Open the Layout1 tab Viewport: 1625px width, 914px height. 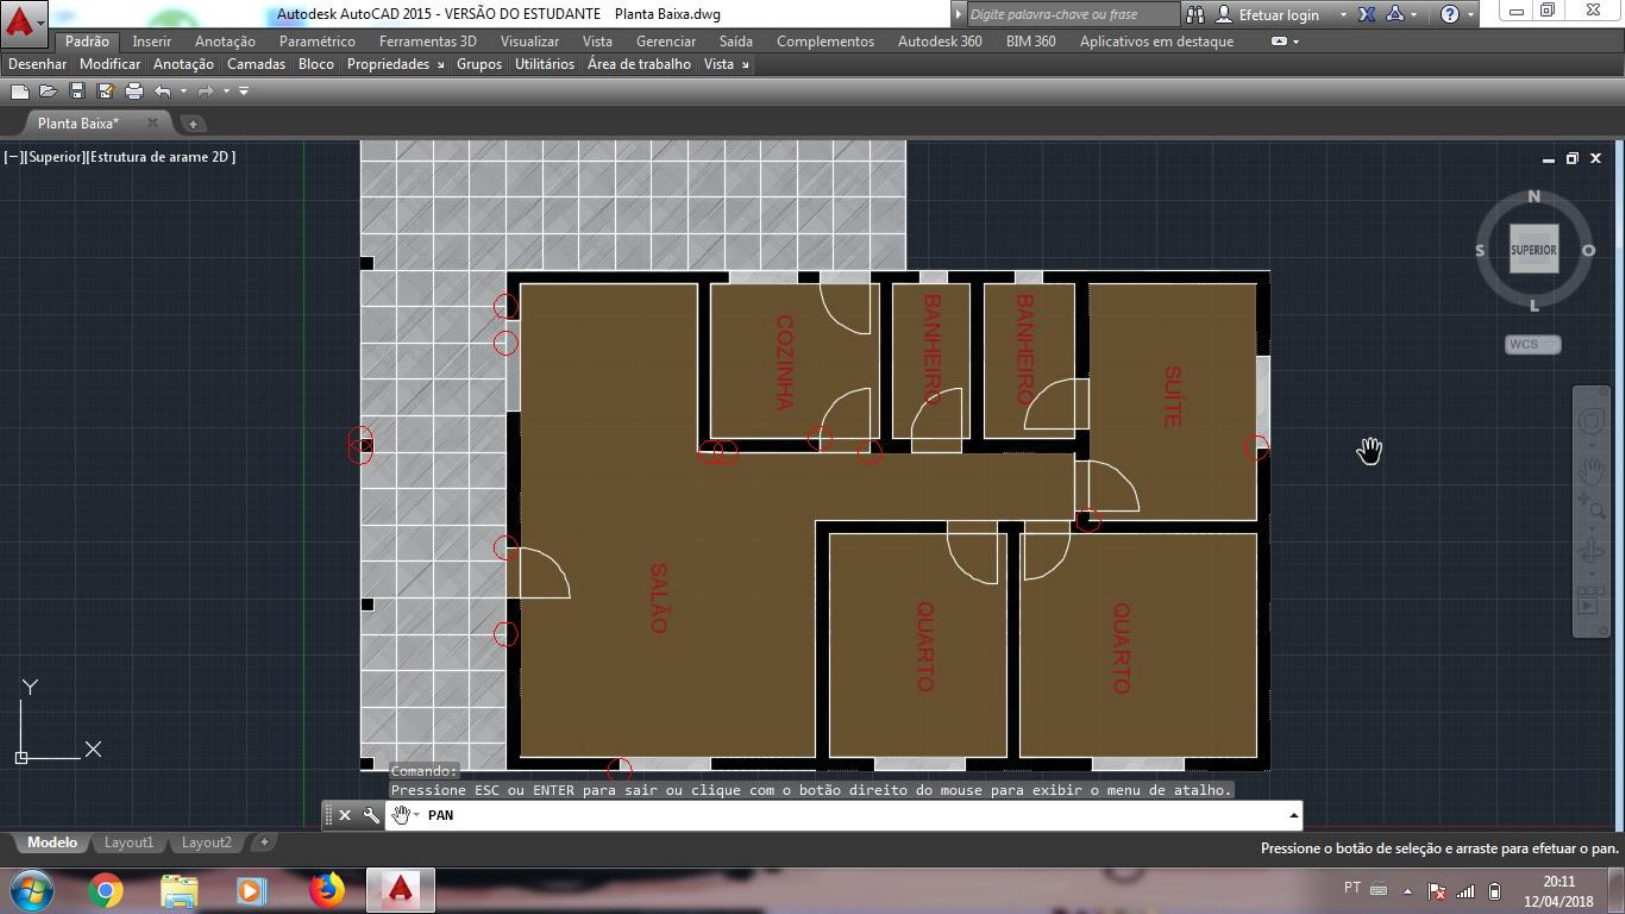pyautogui.click(x=128, y=842)
